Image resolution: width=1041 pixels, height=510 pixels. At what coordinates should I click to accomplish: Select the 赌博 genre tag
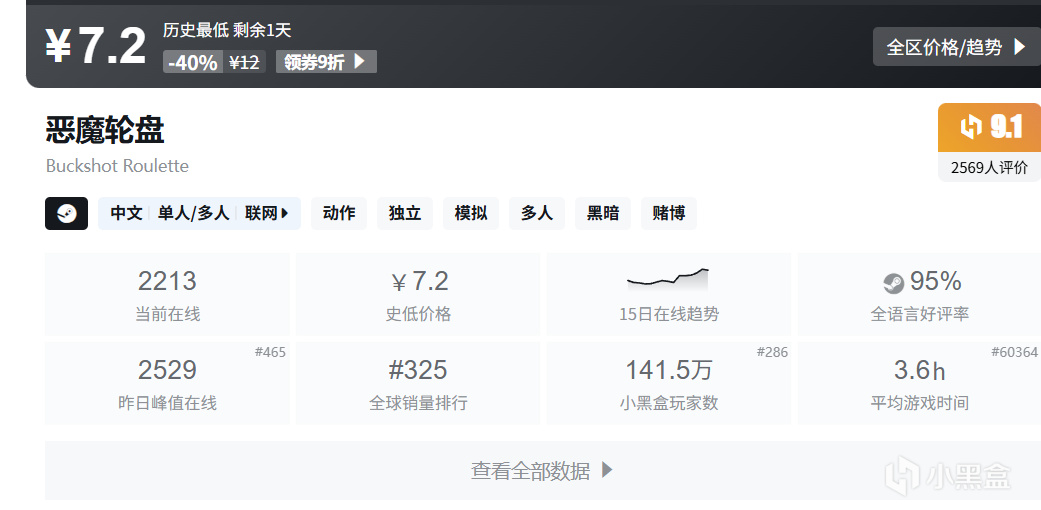pos(669,213)
